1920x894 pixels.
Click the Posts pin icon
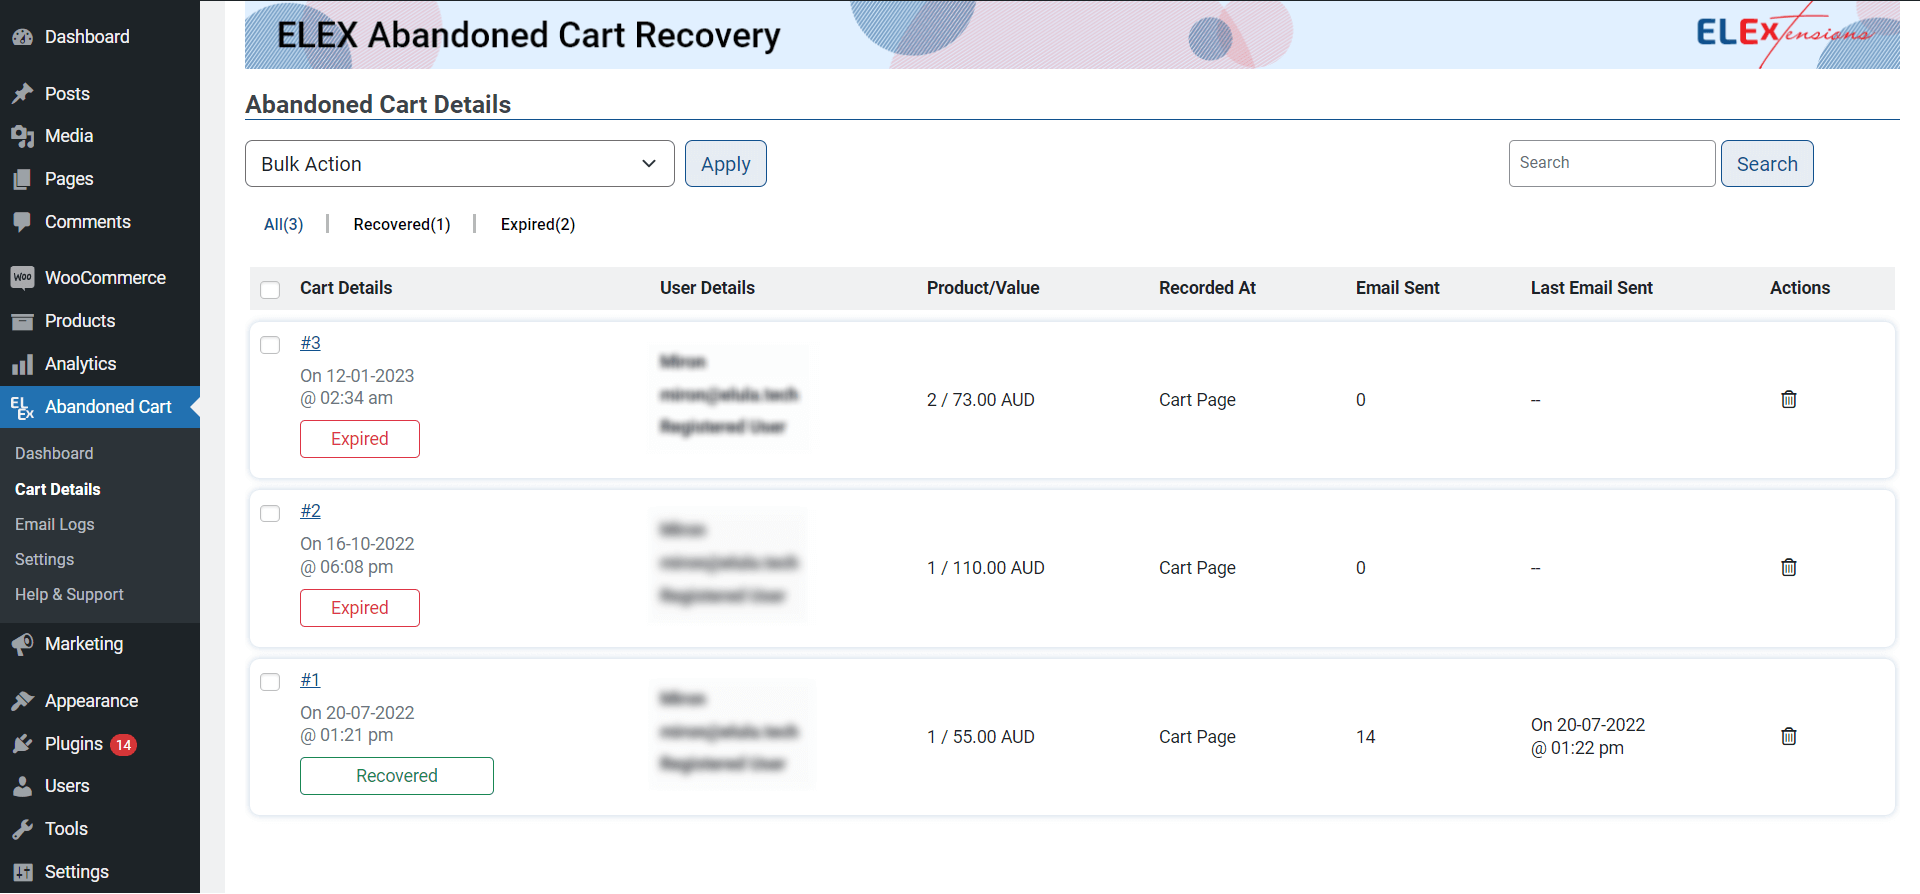[x=22, y=94]
